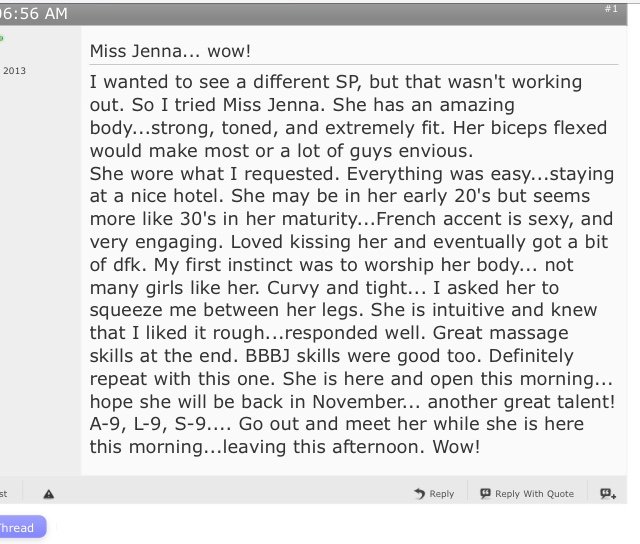Click the horizontal line under the post title
Screen dimensions: 640x544
pyautogui.click(x=354, y=64)
